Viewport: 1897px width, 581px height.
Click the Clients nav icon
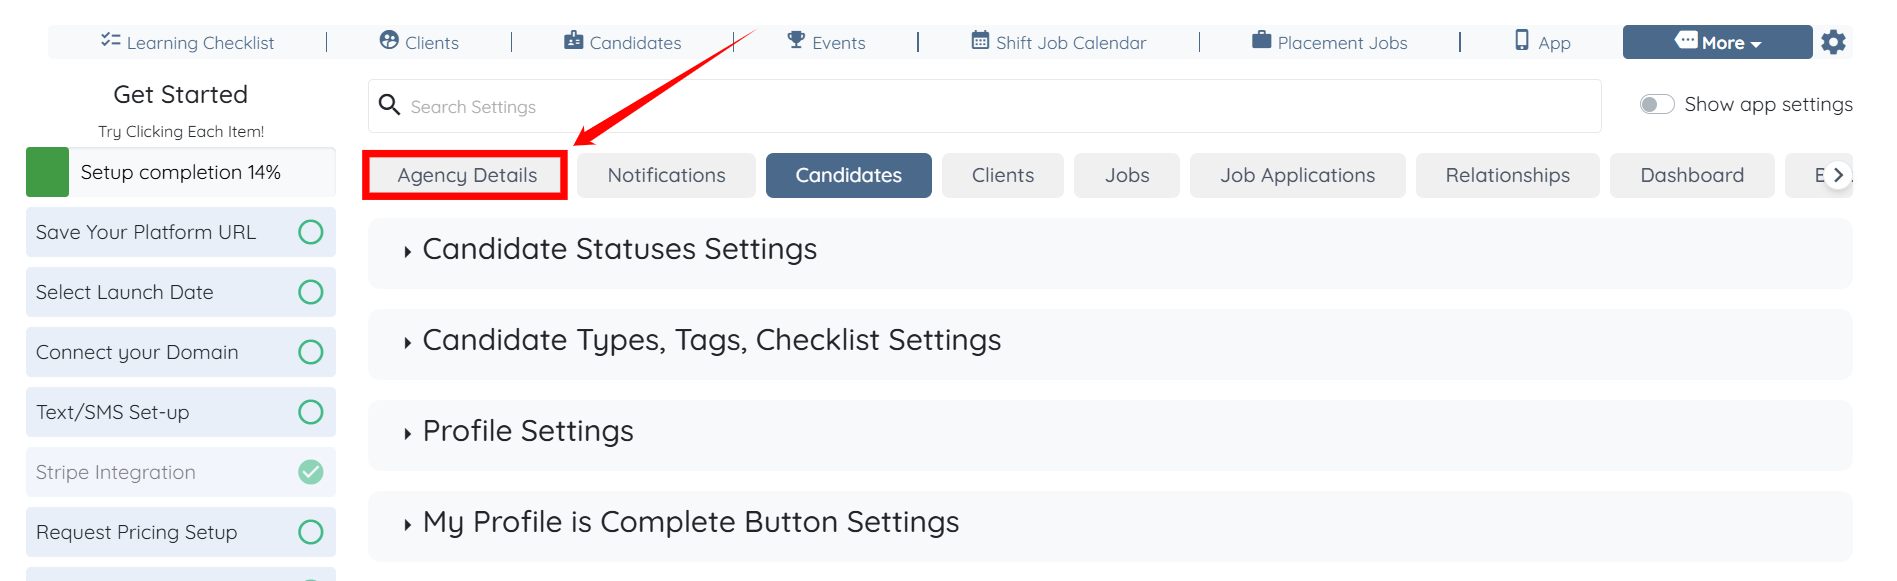tap(389, 41)
